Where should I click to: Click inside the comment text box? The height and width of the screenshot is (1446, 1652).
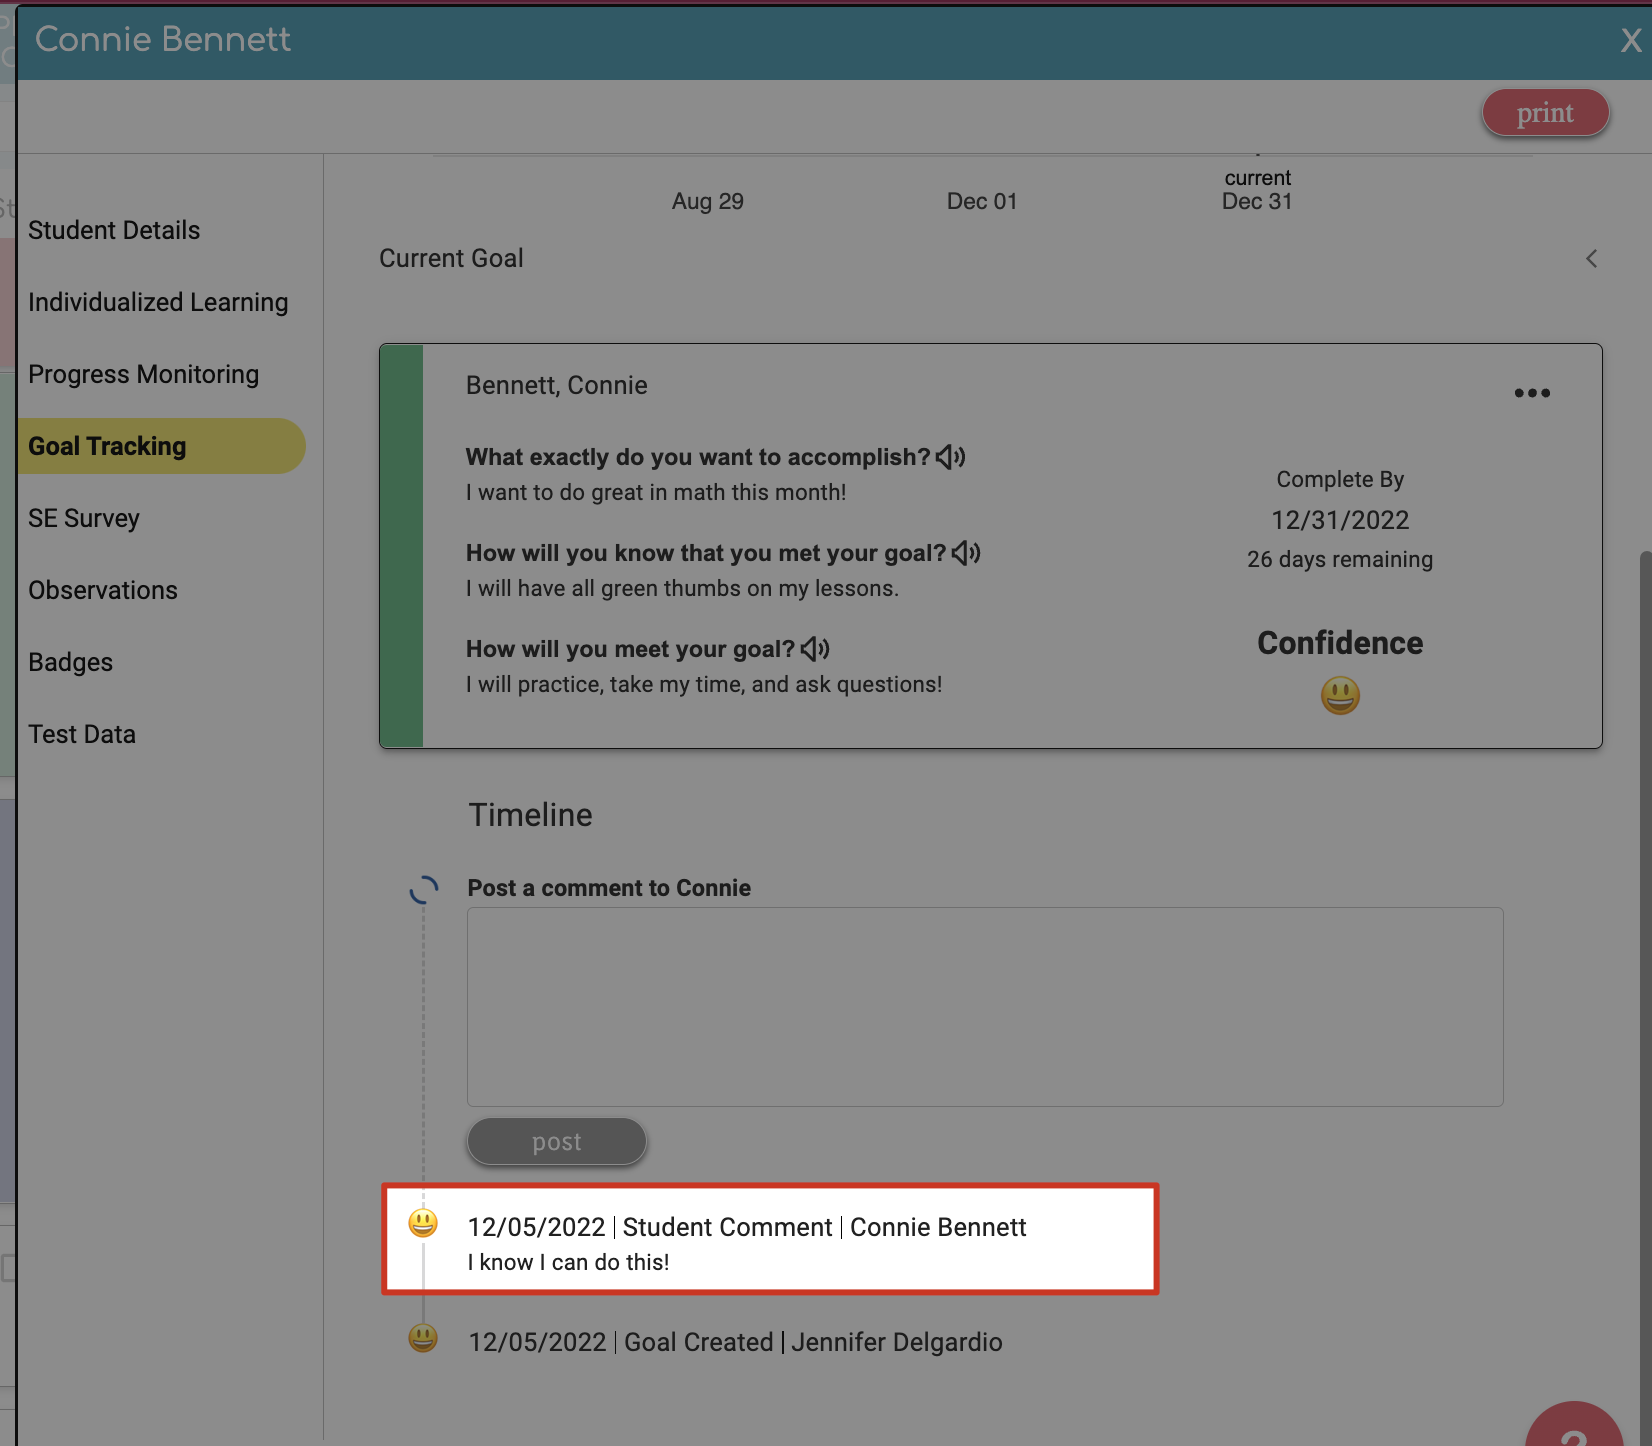pos(983,1006)
